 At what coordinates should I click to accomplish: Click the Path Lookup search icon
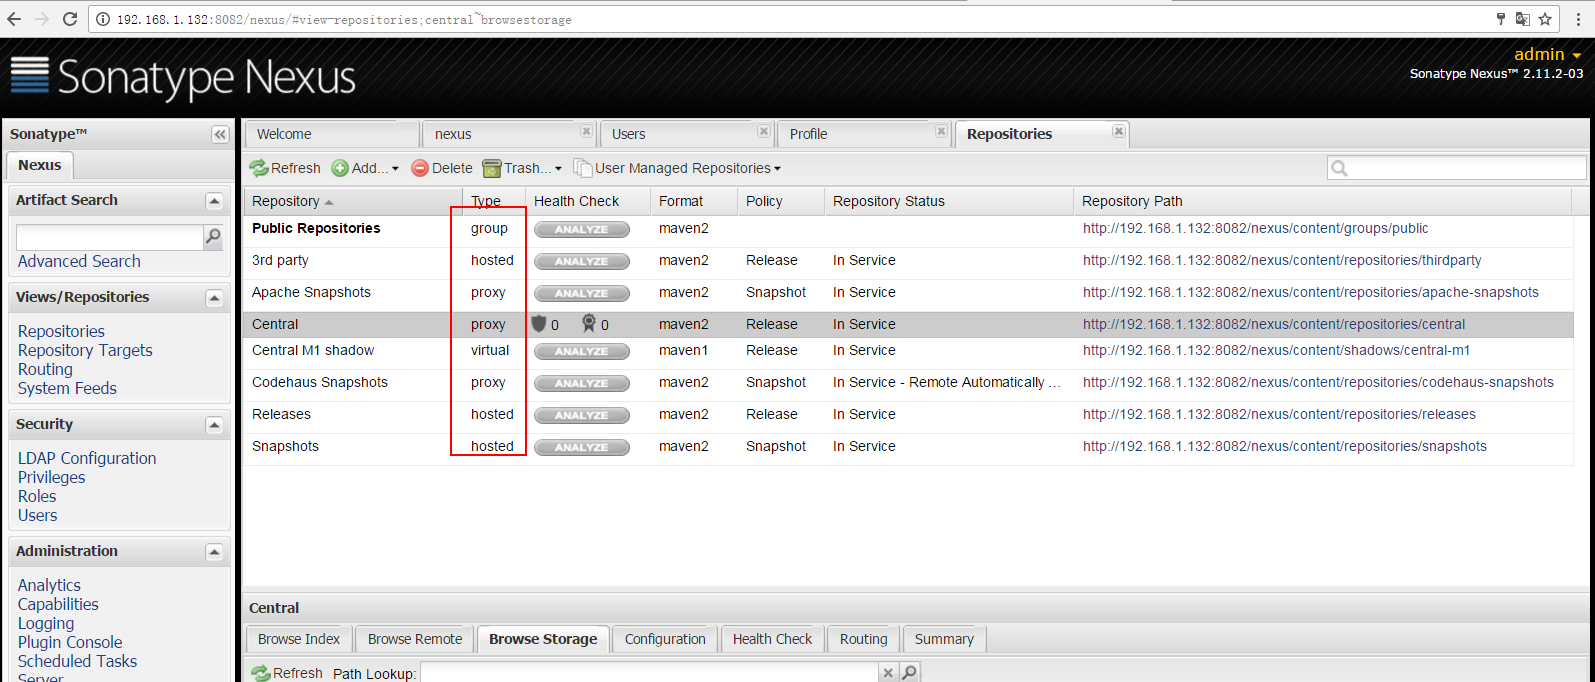[909, 673]
